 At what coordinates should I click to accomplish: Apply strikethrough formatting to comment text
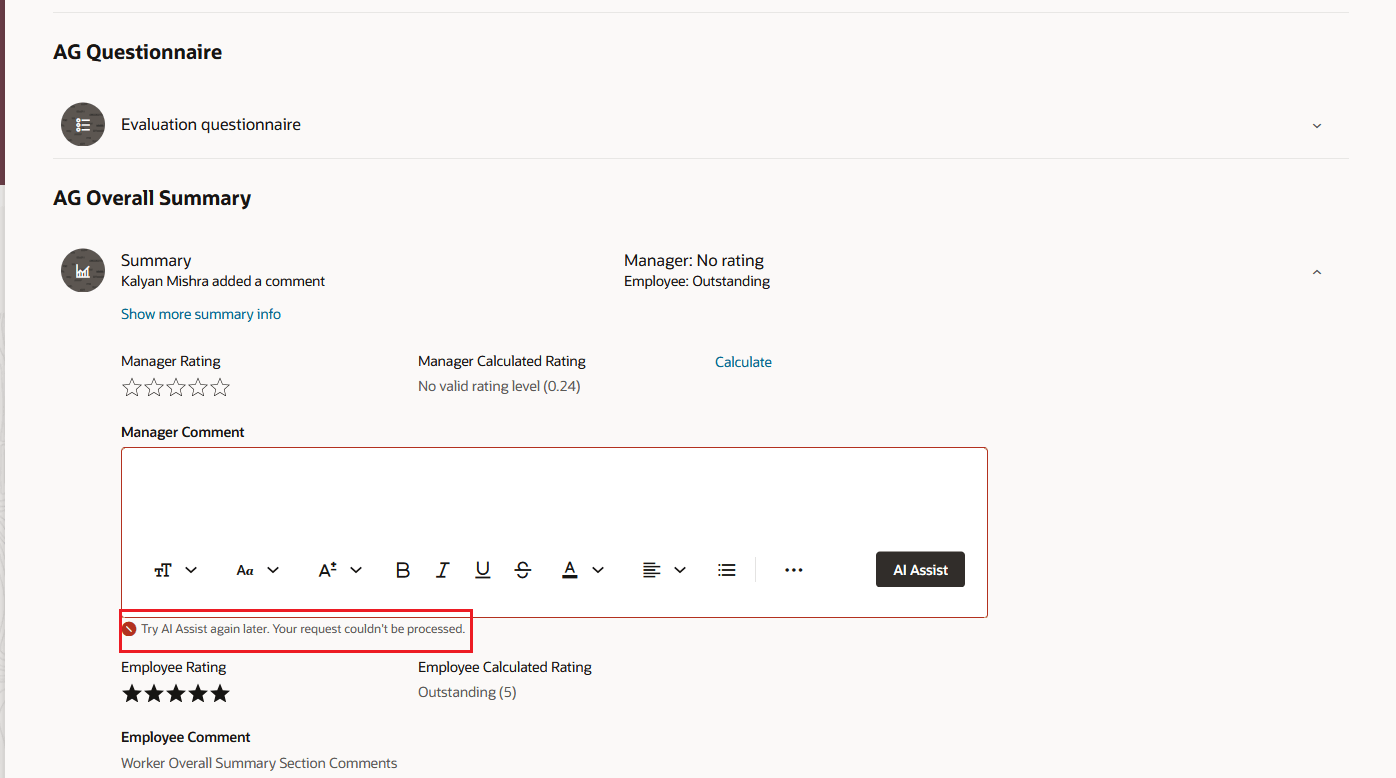[522, 569]
